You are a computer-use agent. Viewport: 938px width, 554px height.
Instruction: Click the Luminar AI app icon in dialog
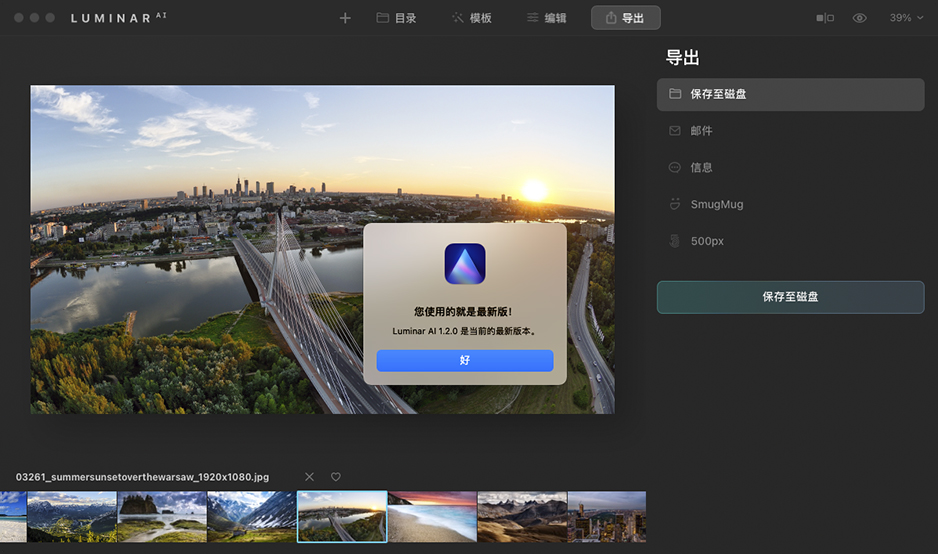[x=465, y=263]
